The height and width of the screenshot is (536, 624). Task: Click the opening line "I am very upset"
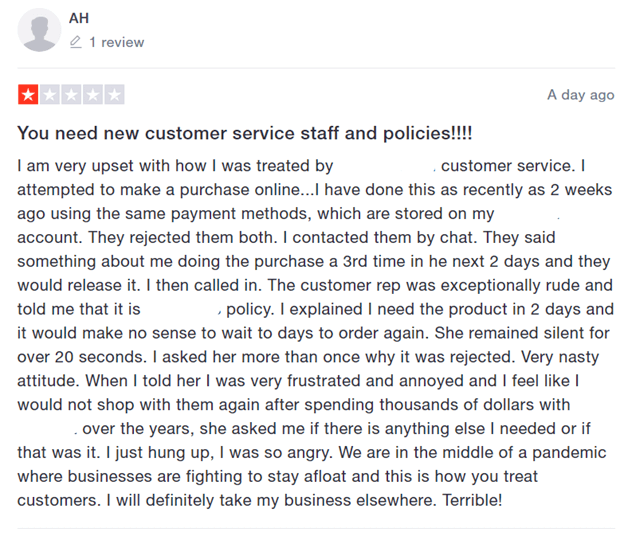pos(73,166)
